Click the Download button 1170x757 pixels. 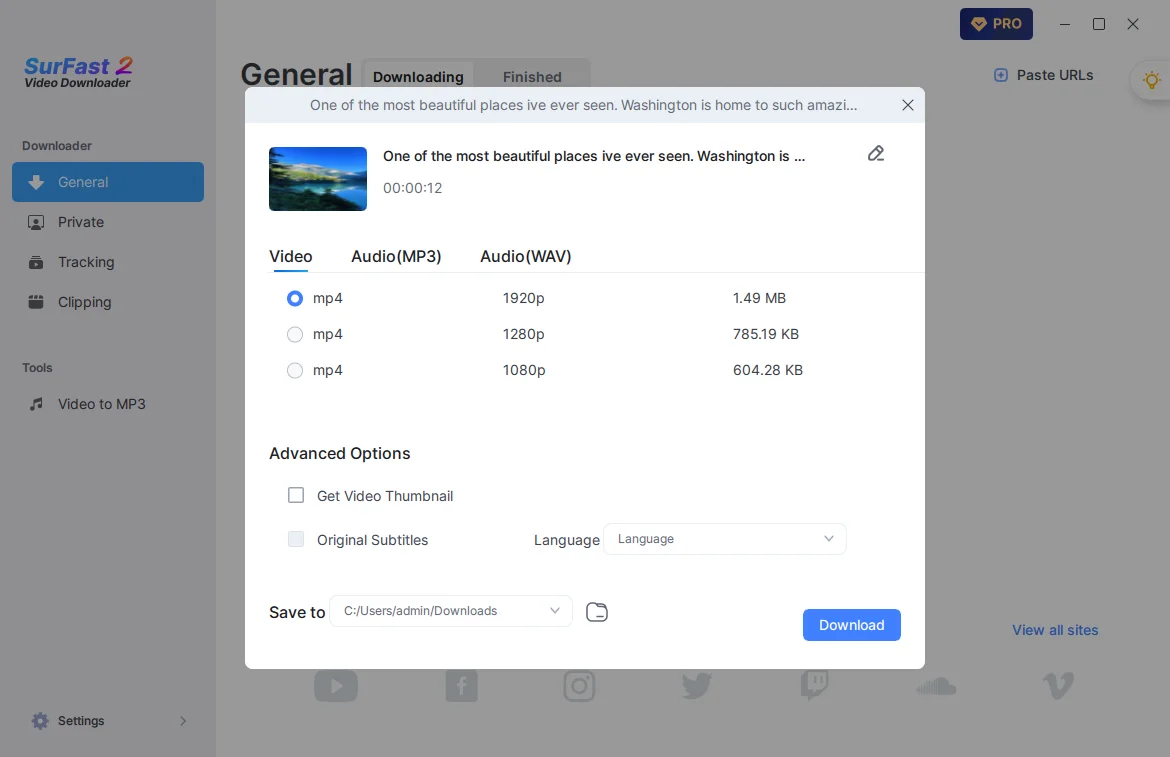click(x=851, y=624)
